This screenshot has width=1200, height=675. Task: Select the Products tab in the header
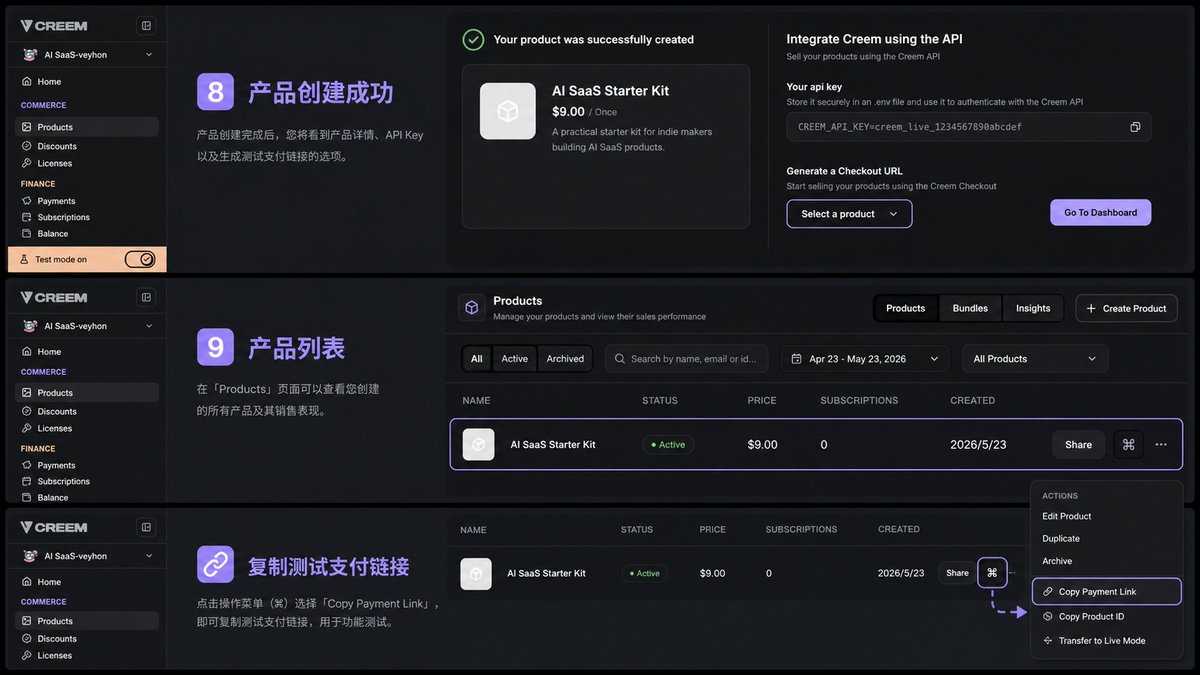[906, 308]
